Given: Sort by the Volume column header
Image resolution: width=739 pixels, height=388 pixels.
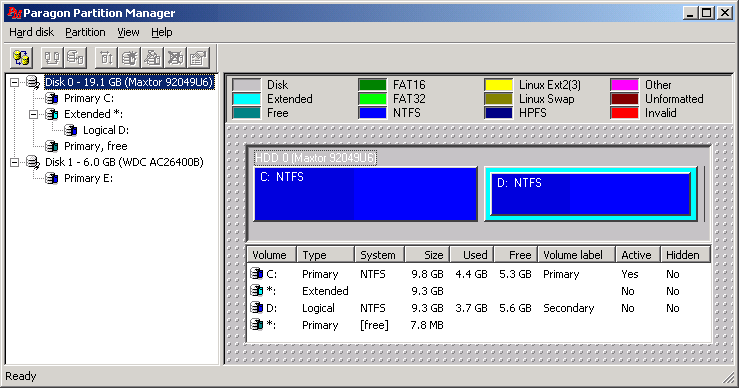Looking at the screenshot, I should coord(272,255).
